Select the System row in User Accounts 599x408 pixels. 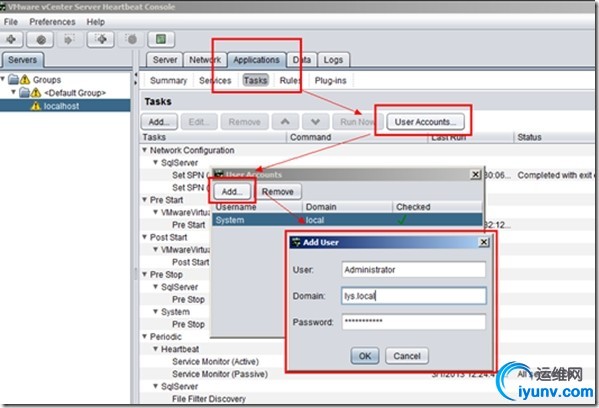[347, 220]
